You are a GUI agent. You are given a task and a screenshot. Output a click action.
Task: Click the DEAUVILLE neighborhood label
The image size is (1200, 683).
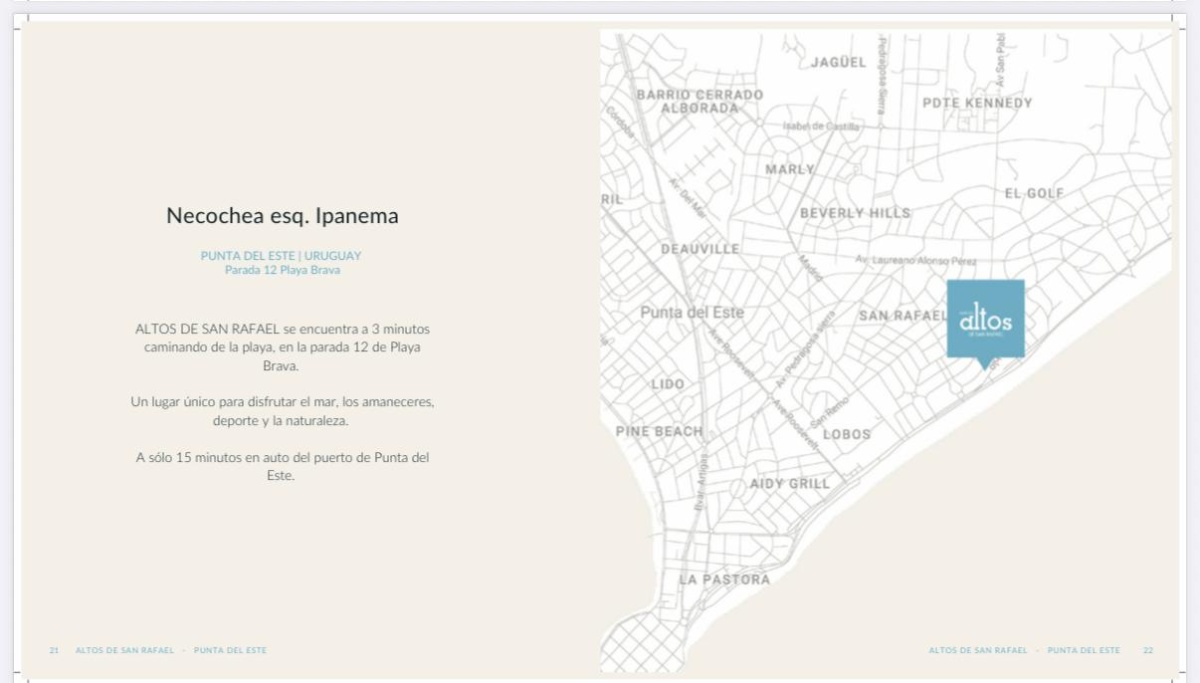click(x=700, y=248)
